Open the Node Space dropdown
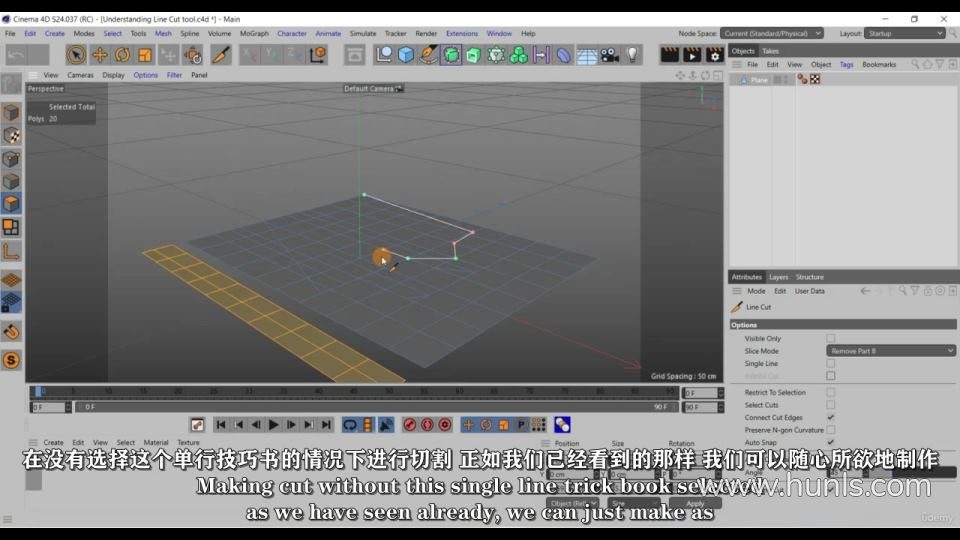Image resolution: width=960 pixels, height=540 pixels. (771, 33)
